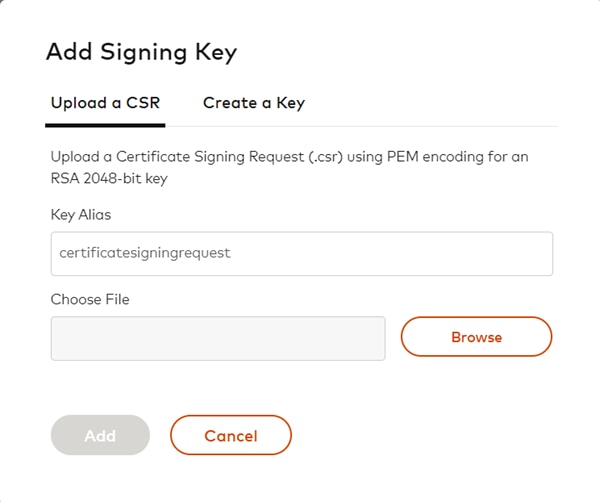Dismiss dialog with the Cancel button
Image resolution: width=600 pixels, height=502 pixels.
click(x=231, y=435)
